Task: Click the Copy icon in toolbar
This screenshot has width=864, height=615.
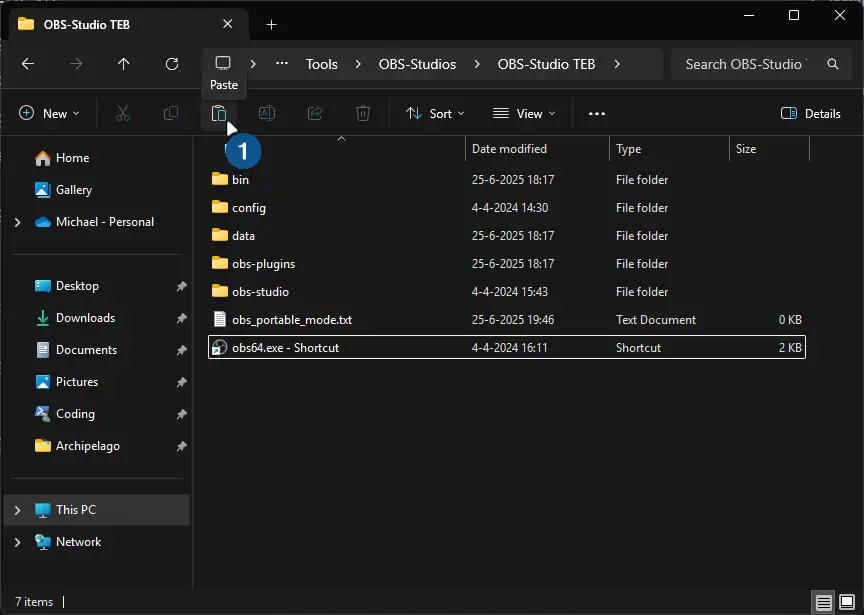Action: click(x=171, y=114)
